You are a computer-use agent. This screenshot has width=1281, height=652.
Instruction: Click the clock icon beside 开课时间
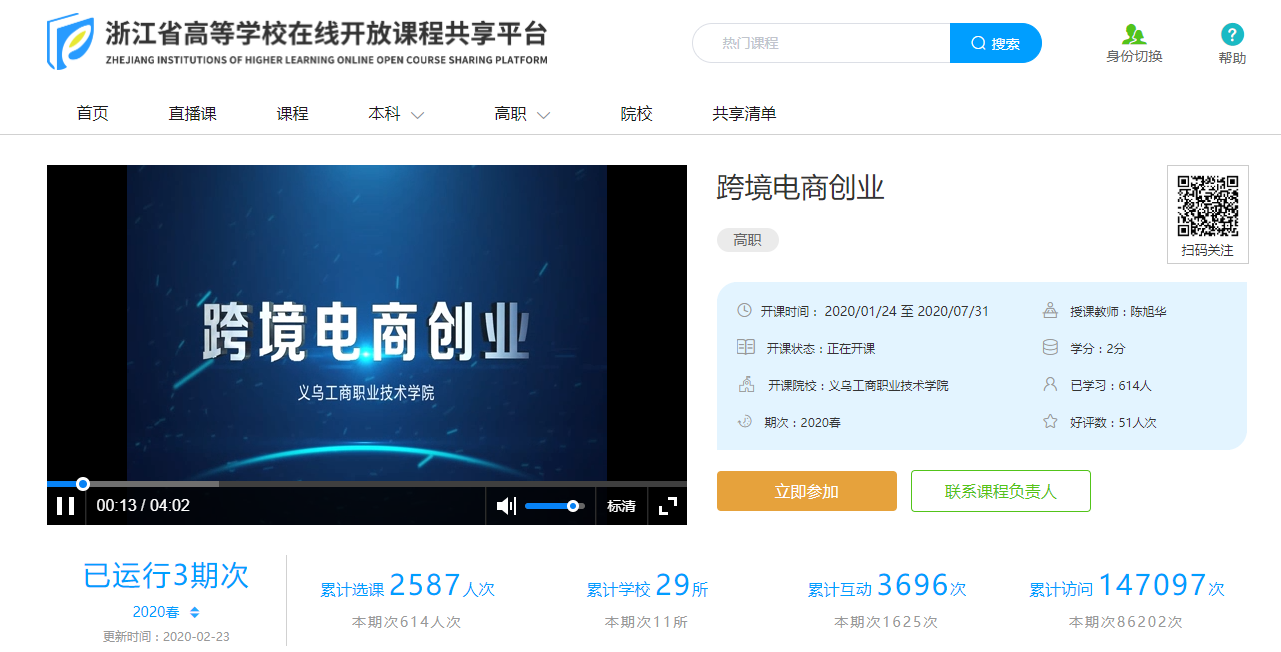point(744,310)
